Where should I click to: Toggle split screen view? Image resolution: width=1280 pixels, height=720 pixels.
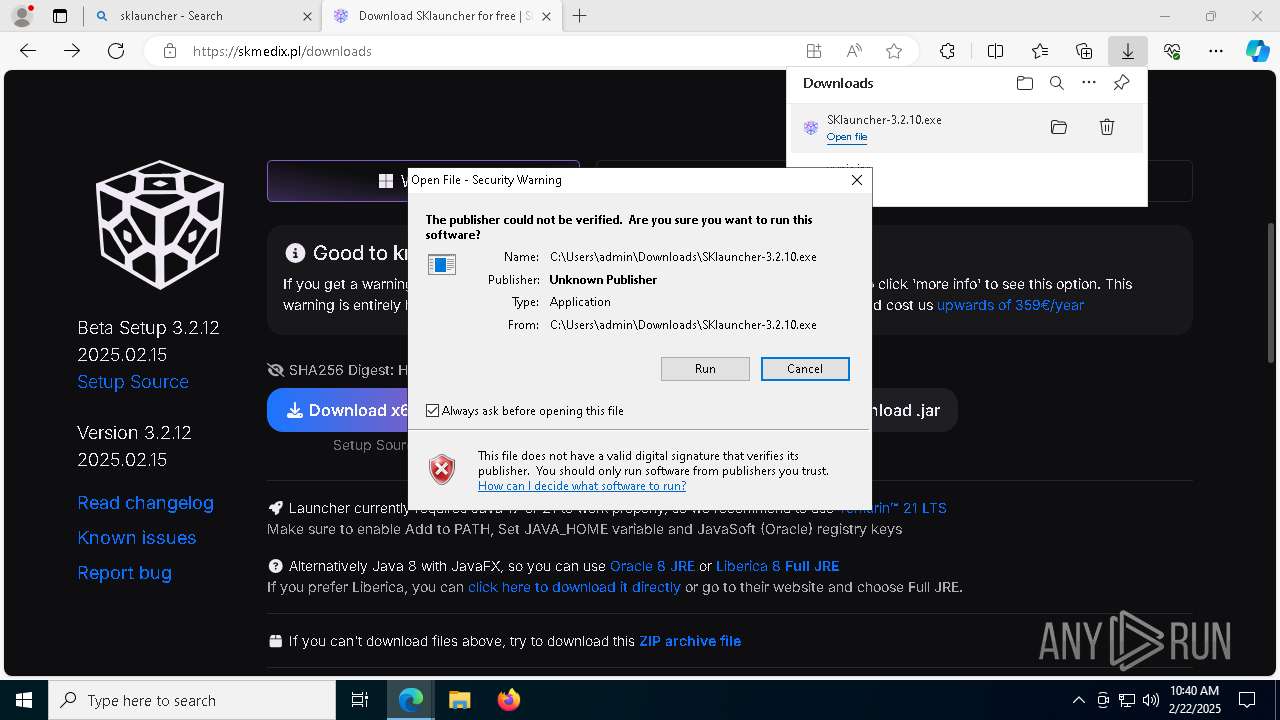point(995,51)
